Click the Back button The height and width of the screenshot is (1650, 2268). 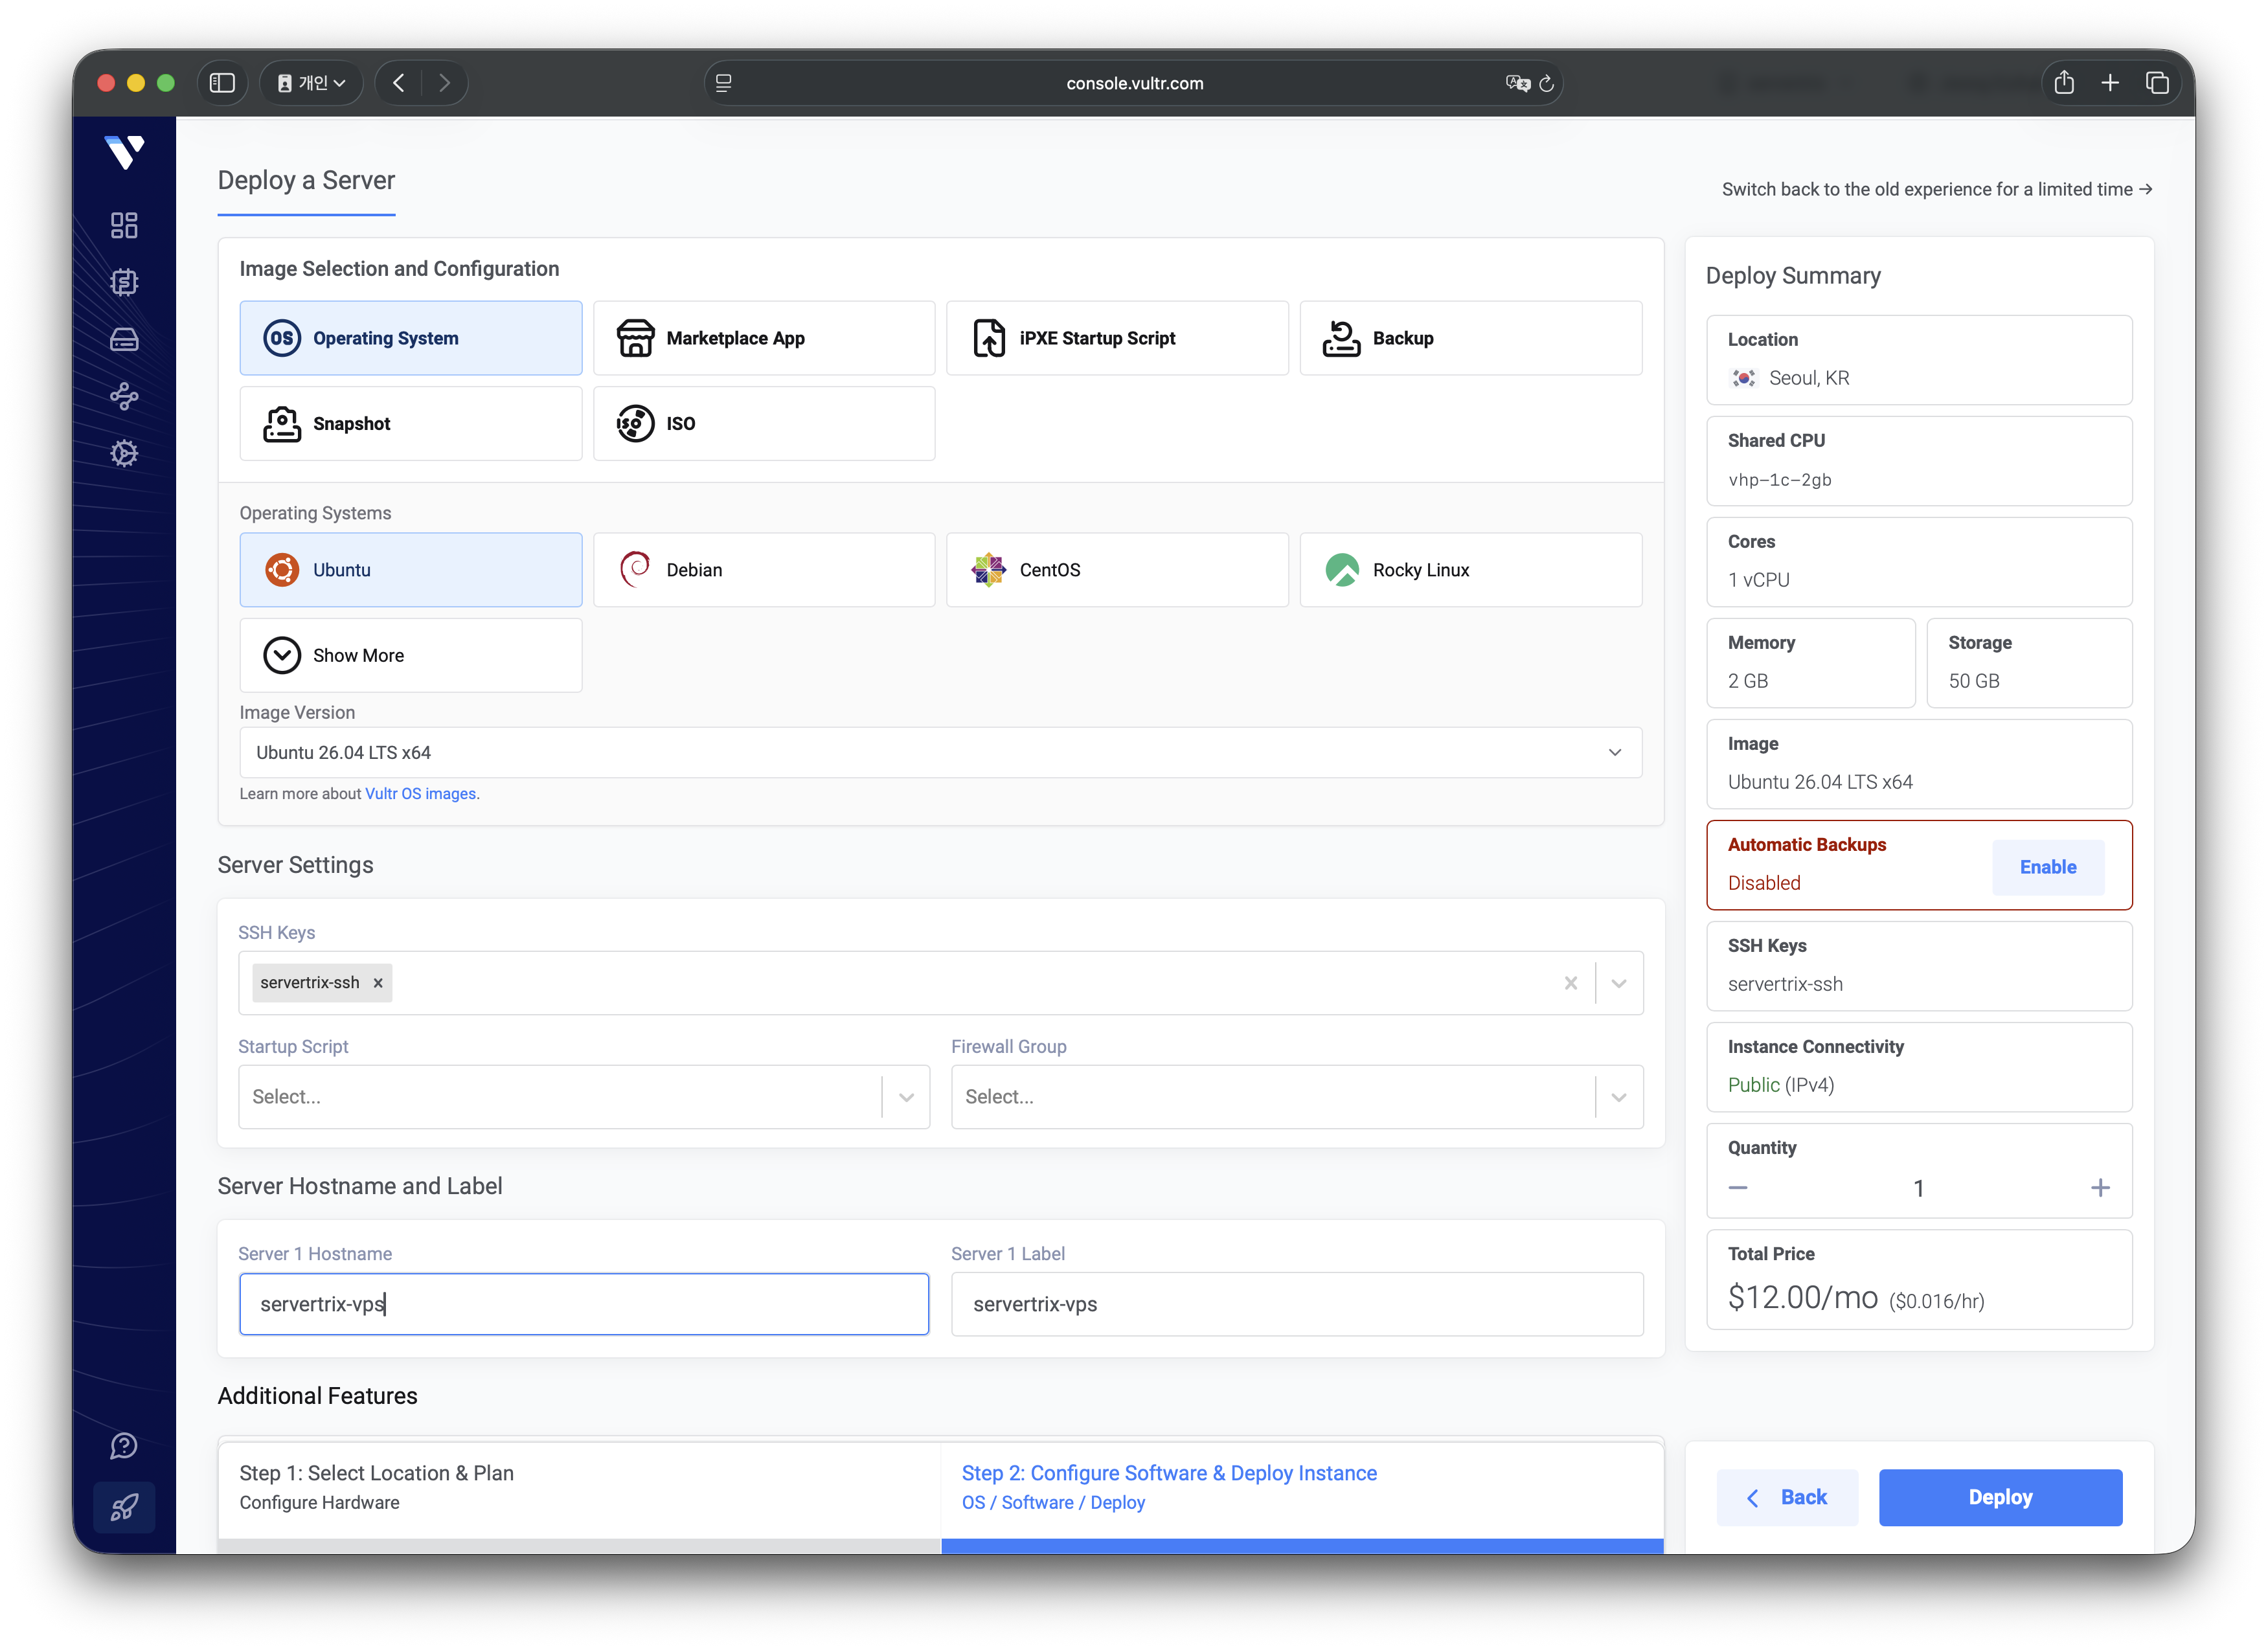point(1787,1497)
